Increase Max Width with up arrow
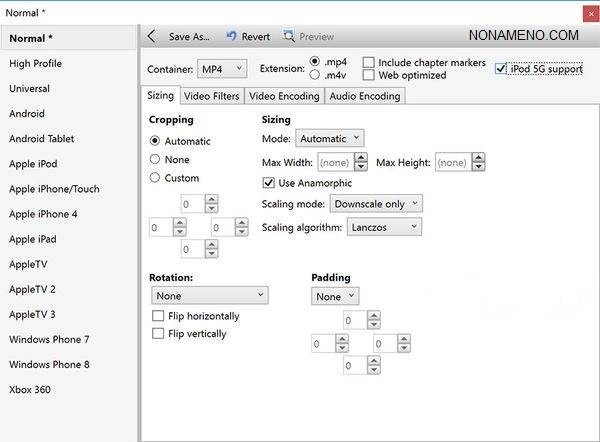This screenshot has width=600, height=442. 362,157
